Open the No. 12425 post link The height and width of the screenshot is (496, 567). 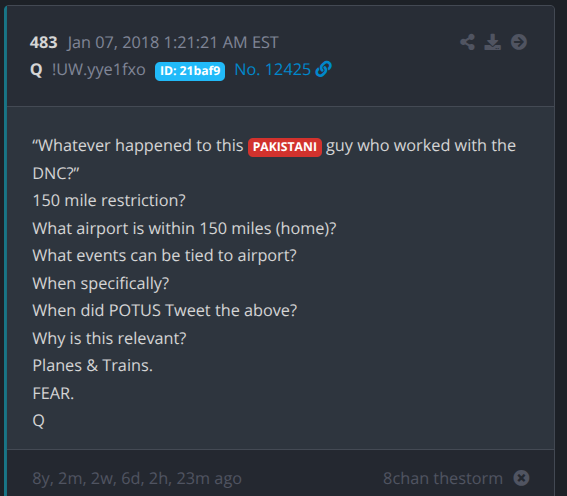point(272,69)
